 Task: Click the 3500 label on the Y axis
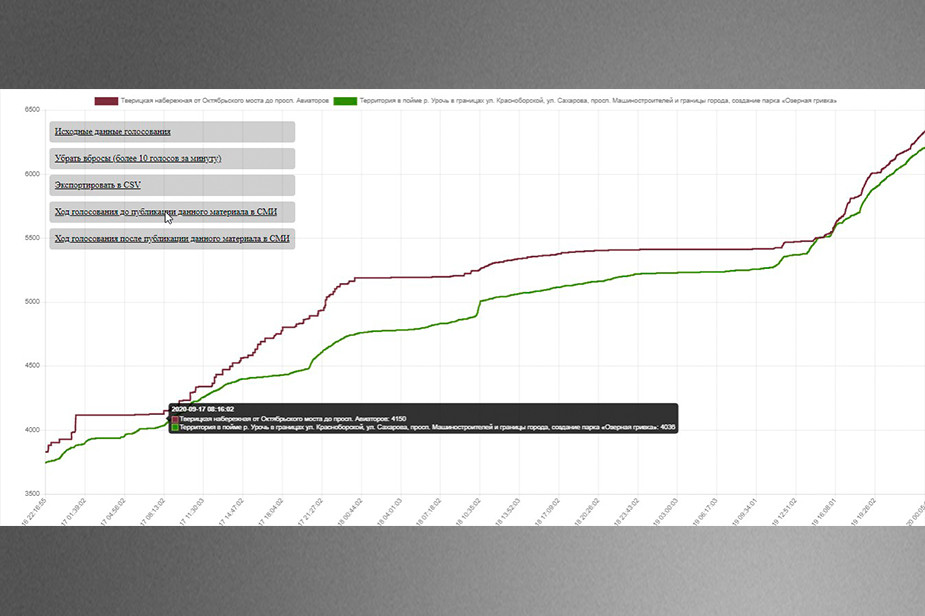[x=31, y=494]
